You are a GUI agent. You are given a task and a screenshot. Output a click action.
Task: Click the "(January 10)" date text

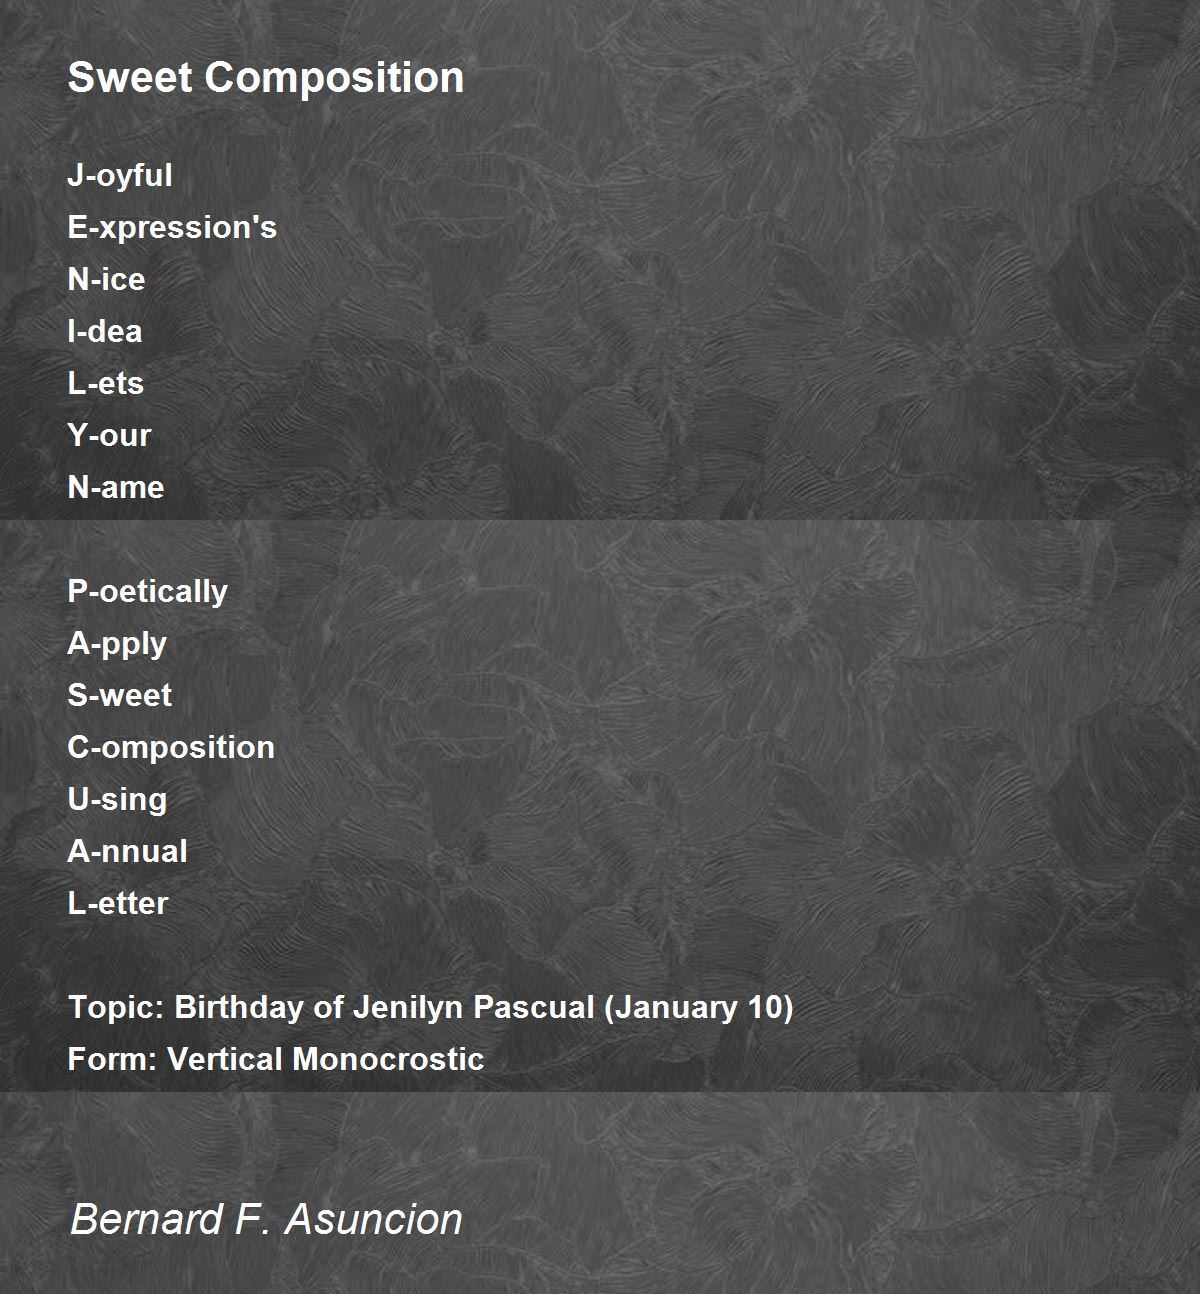699,1007
